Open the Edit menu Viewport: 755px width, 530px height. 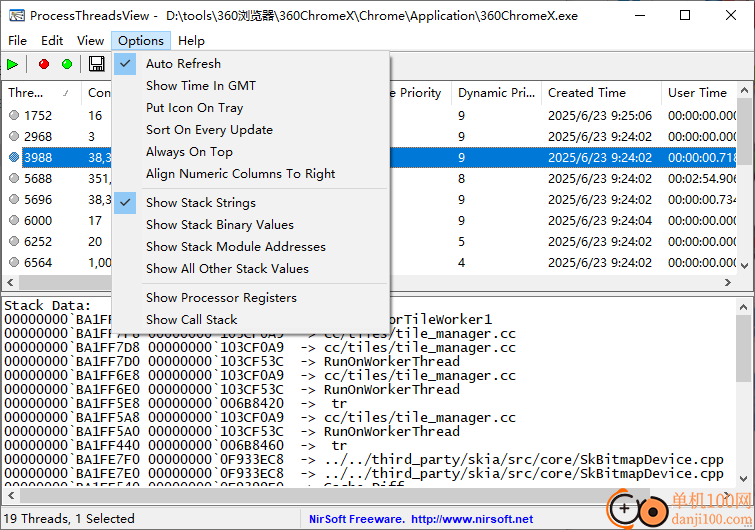52,41
